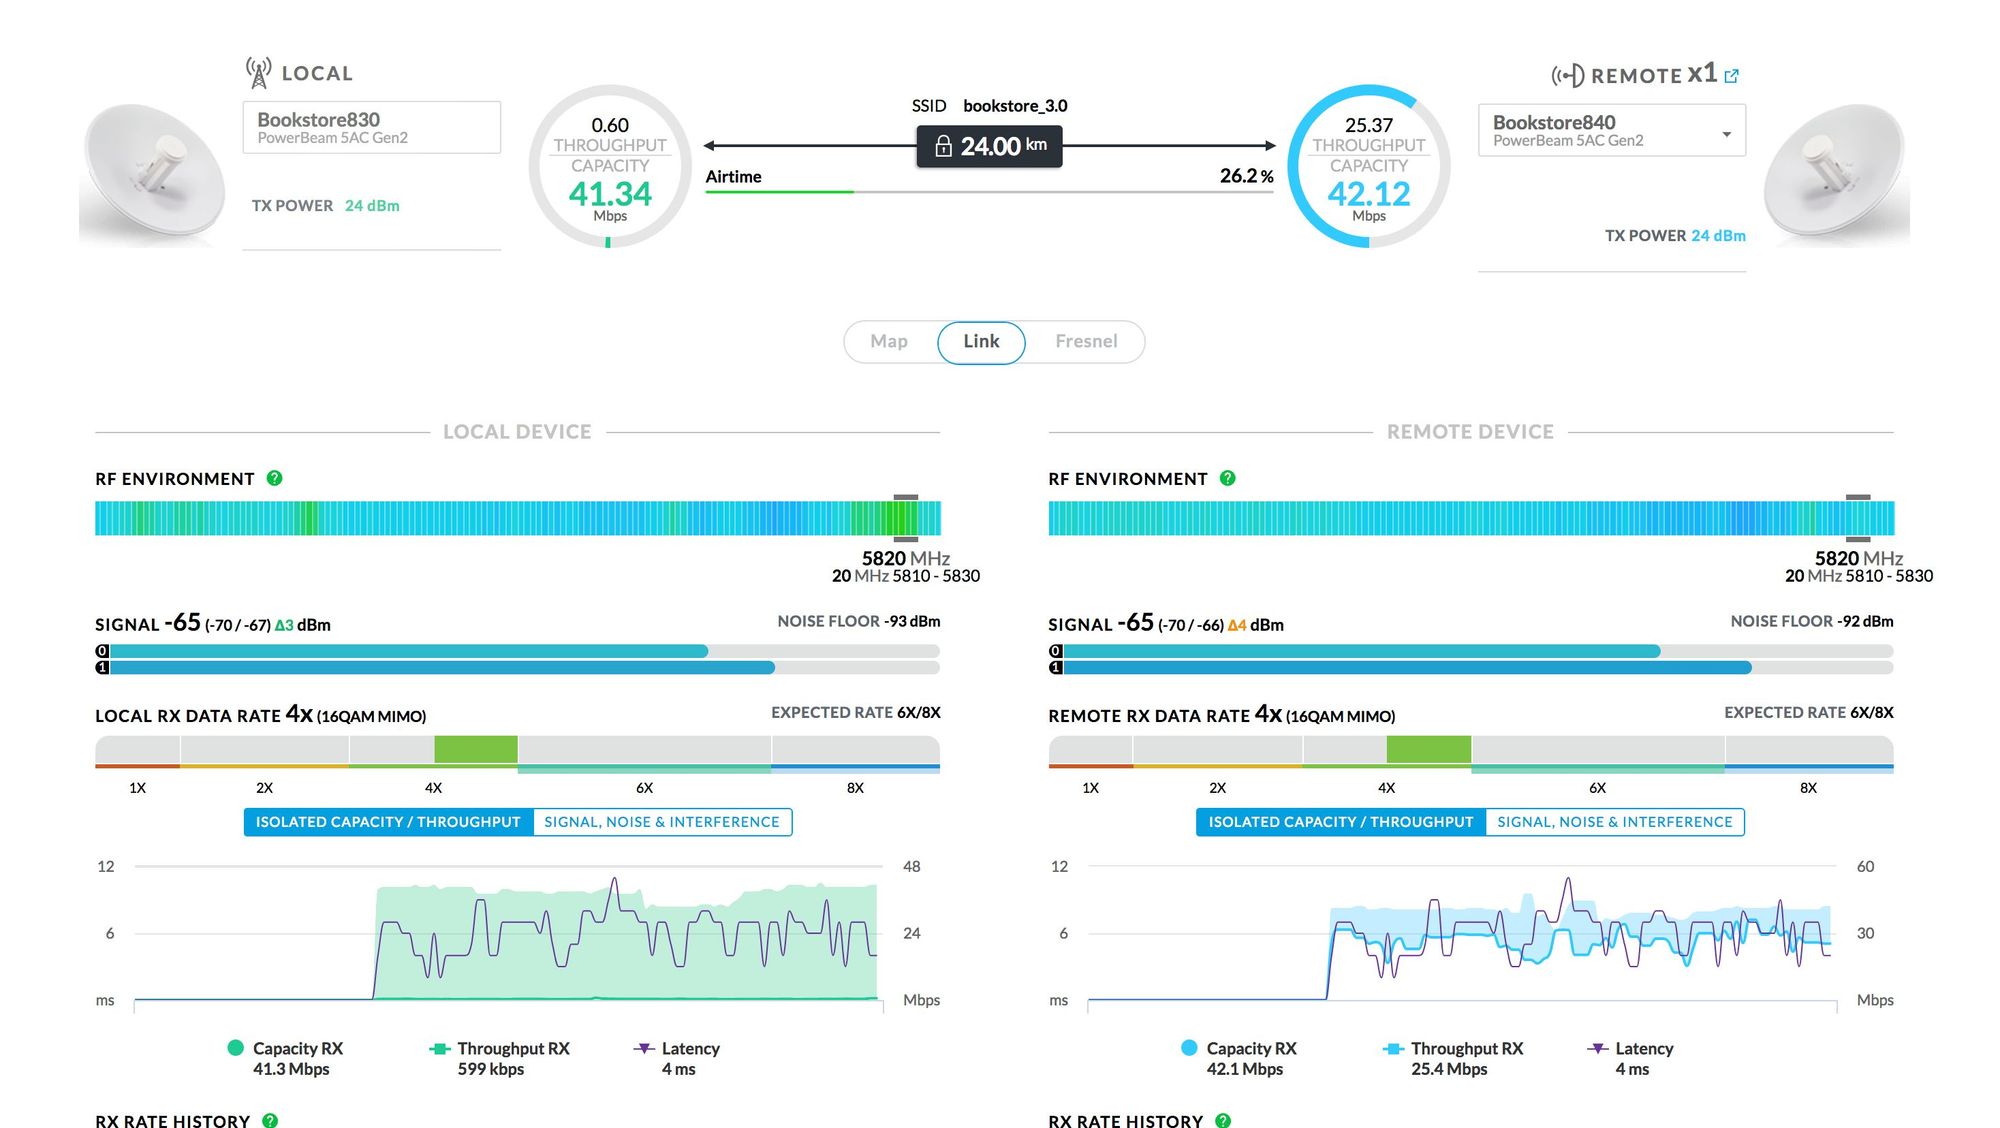Screen dimensions: 2000x1128
Task: Show remote Signal, Noise & Interference chart
Action: click(1614, 822)
